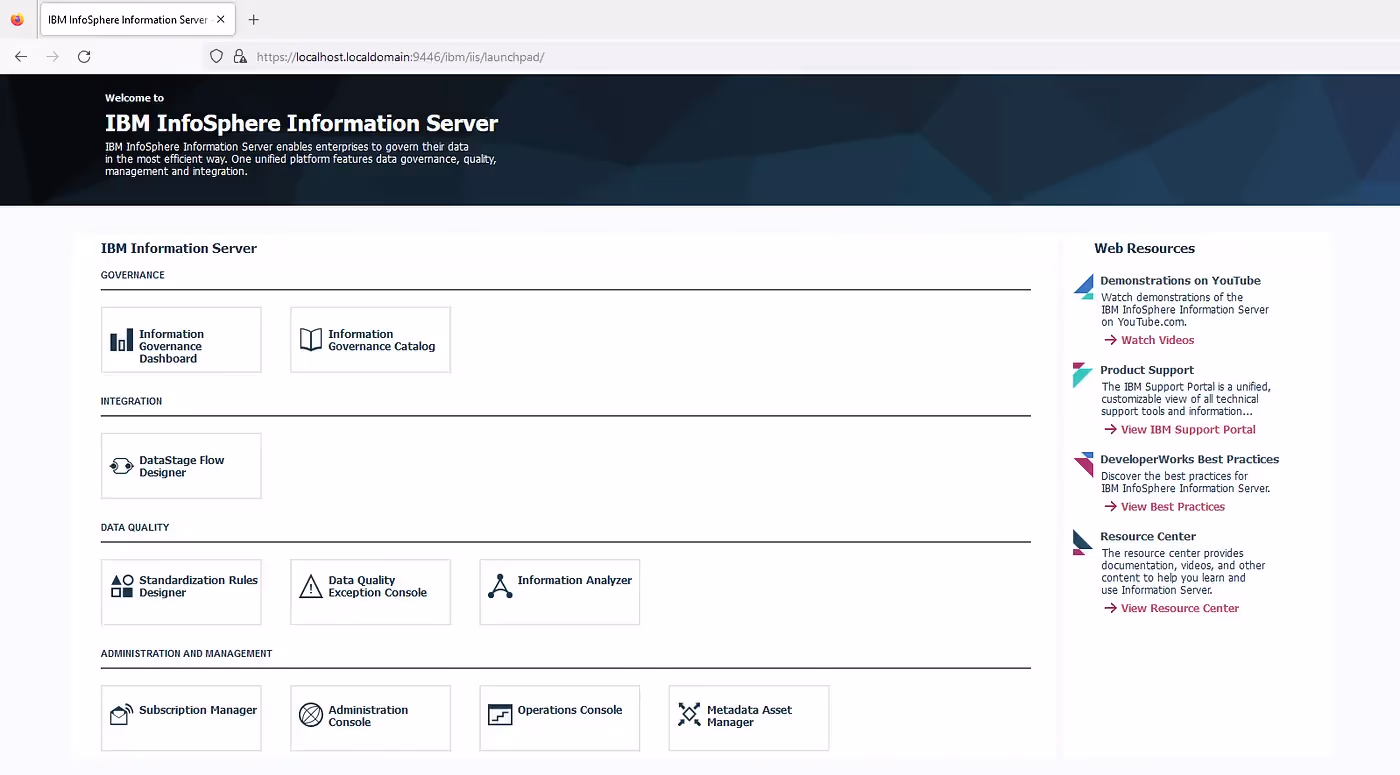This screenshot has height=775, width=1400.
Task: Launch the Information Analyzer tile
Action: (559, 592)
